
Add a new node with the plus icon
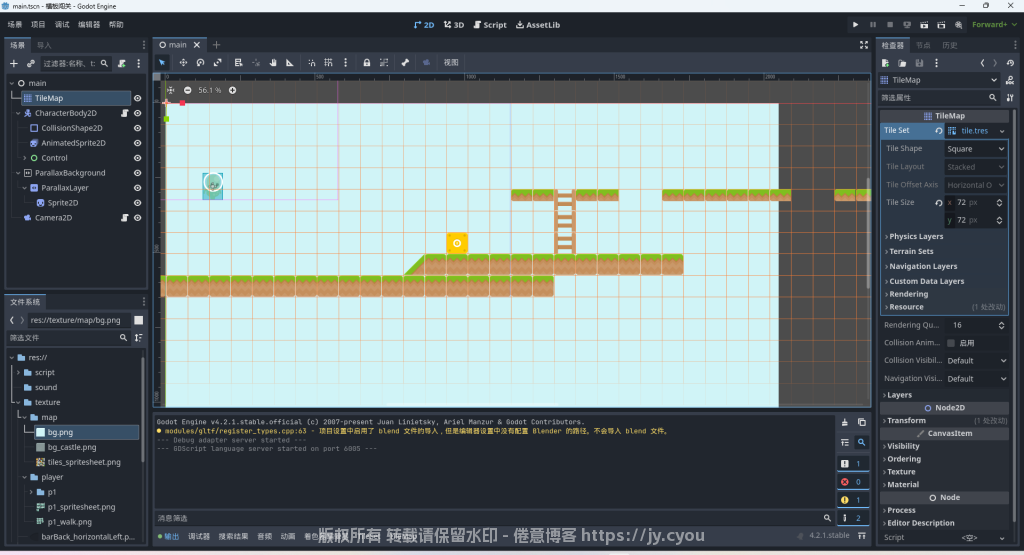tap(14, 63)
